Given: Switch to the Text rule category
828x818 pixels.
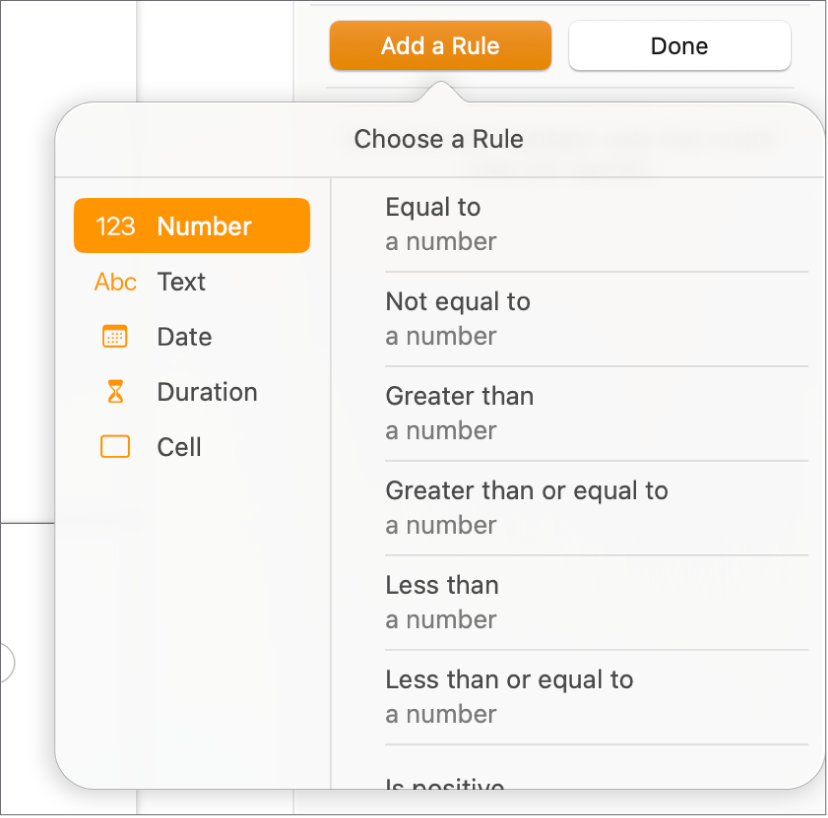Looking at the screenshot, I should [182, 282].
